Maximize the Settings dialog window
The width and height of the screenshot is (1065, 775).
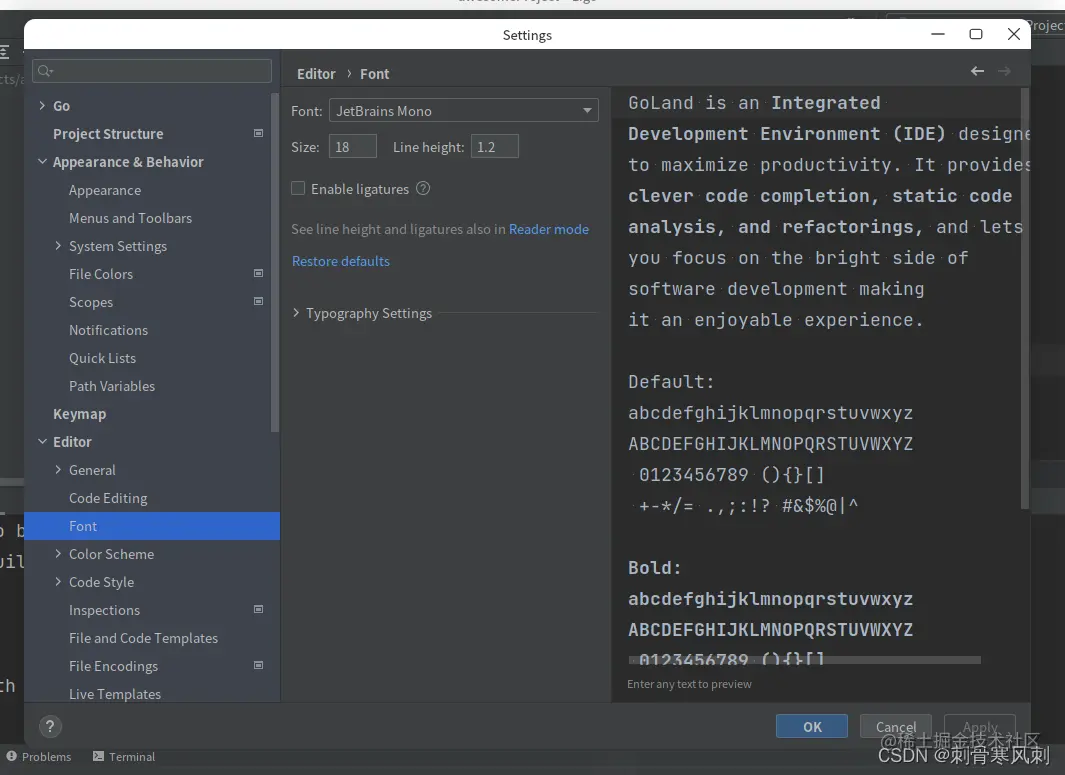pyautogui.click(x=975, y=34)
